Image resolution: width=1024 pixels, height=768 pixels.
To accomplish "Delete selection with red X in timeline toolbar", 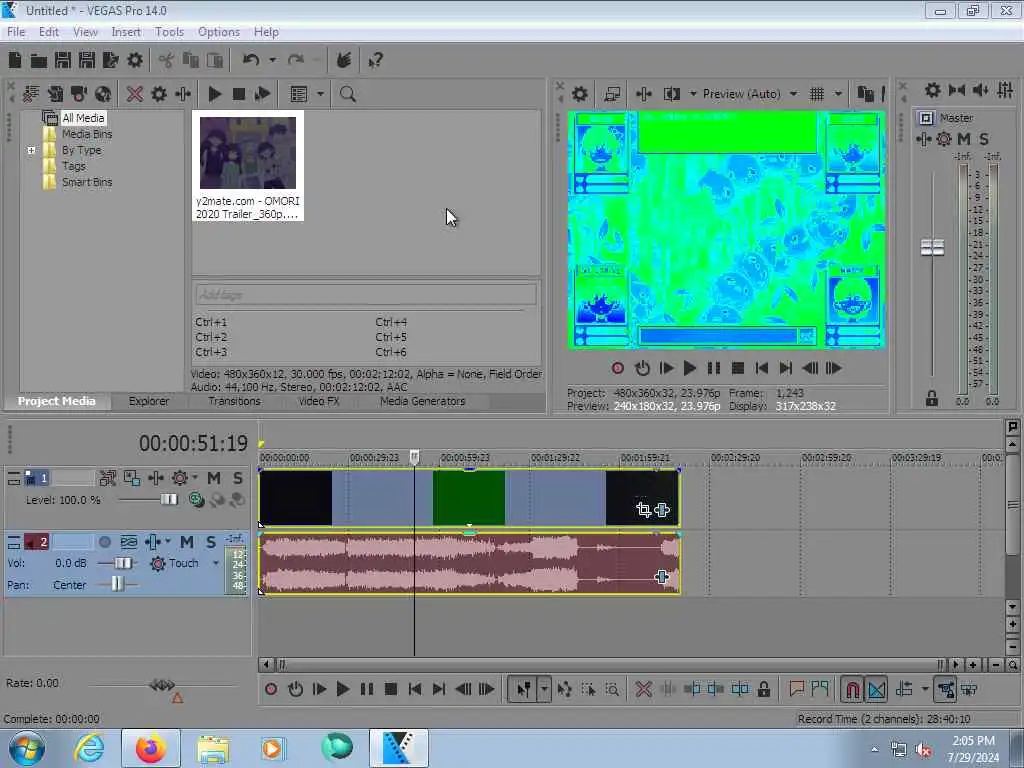I will [x=643, y=689].
